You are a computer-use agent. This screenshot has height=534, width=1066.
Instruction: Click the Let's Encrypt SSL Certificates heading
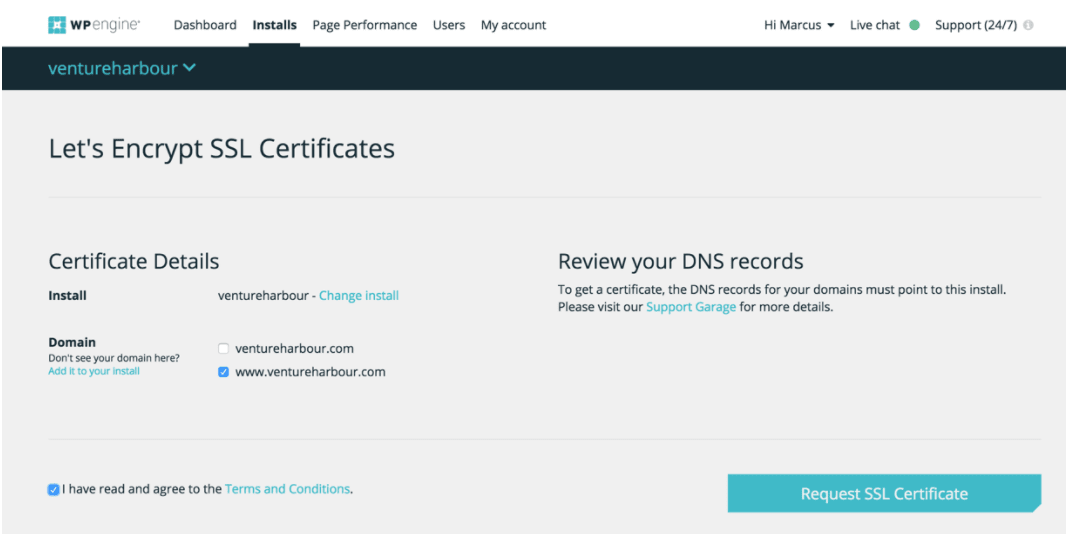click(x=222, y=149)
